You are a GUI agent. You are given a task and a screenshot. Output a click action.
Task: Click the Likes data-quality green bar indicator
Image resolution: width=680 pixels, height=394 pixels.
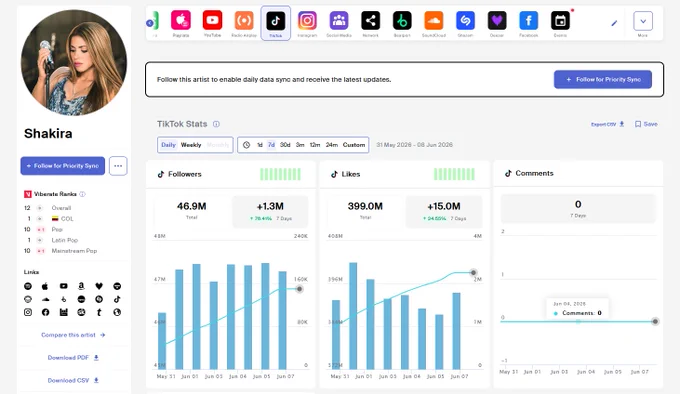pos(454,174)
